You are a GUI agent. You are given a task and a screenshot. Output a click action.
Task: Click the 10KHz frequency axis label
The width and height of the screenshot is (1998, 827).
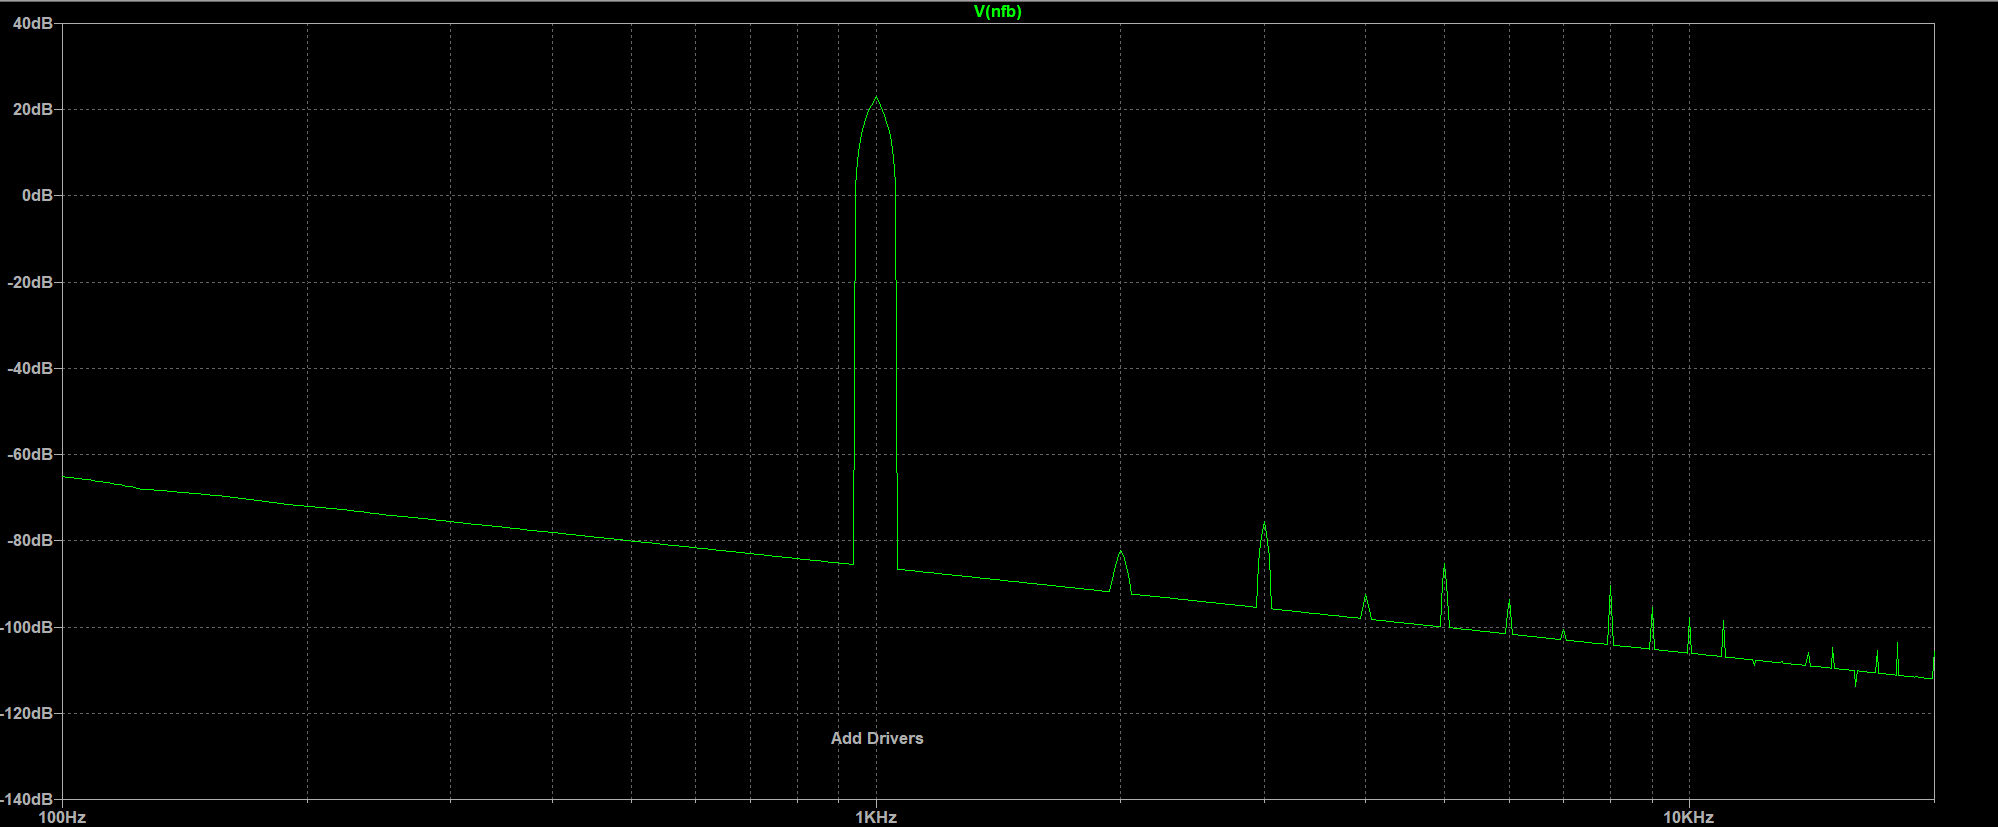[x=1689, y=817]
